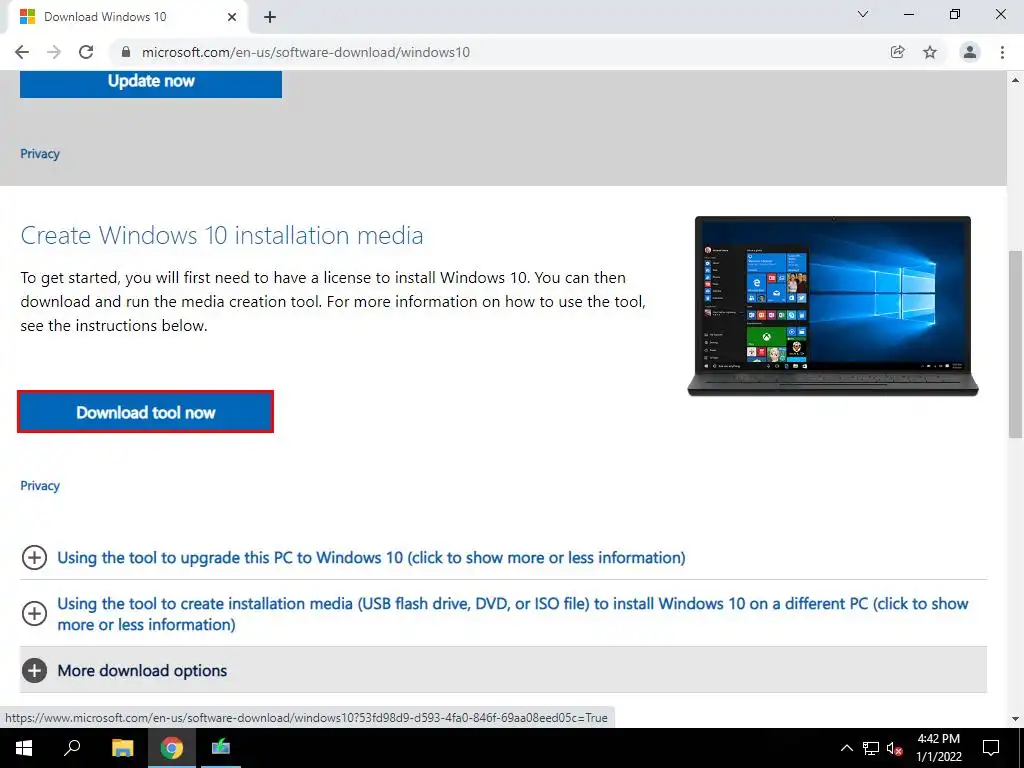The height and width of the screenshot is (768, 1024).
Task: Click the scrollbar up arrow
Action: pos(1015,80)
